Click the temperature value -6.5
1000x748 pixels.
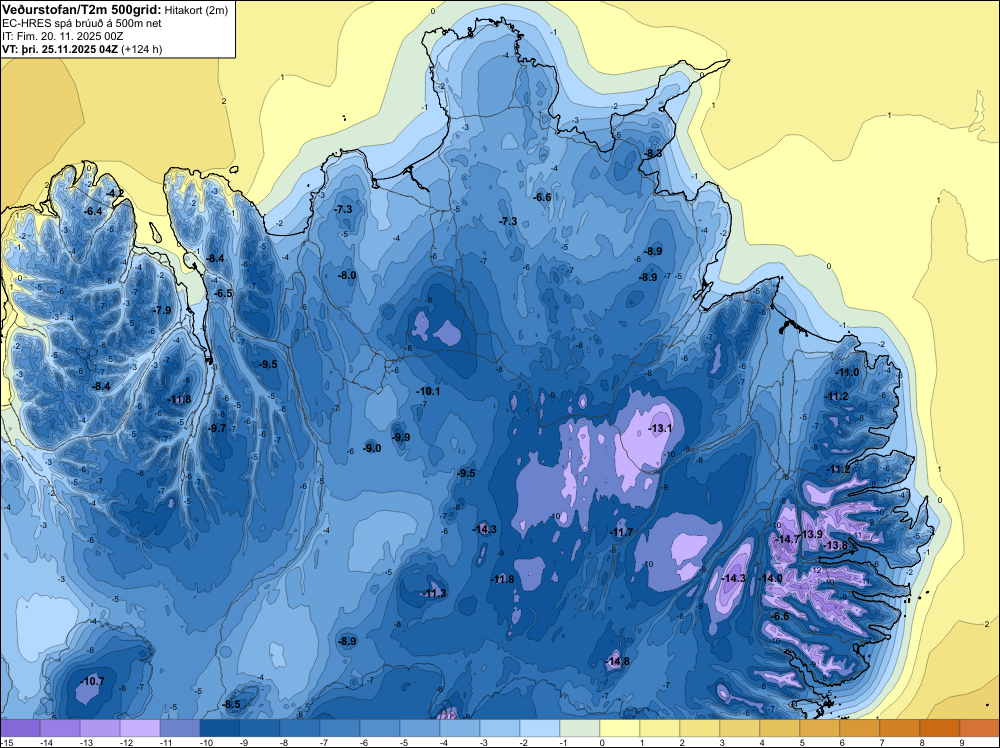224,294
